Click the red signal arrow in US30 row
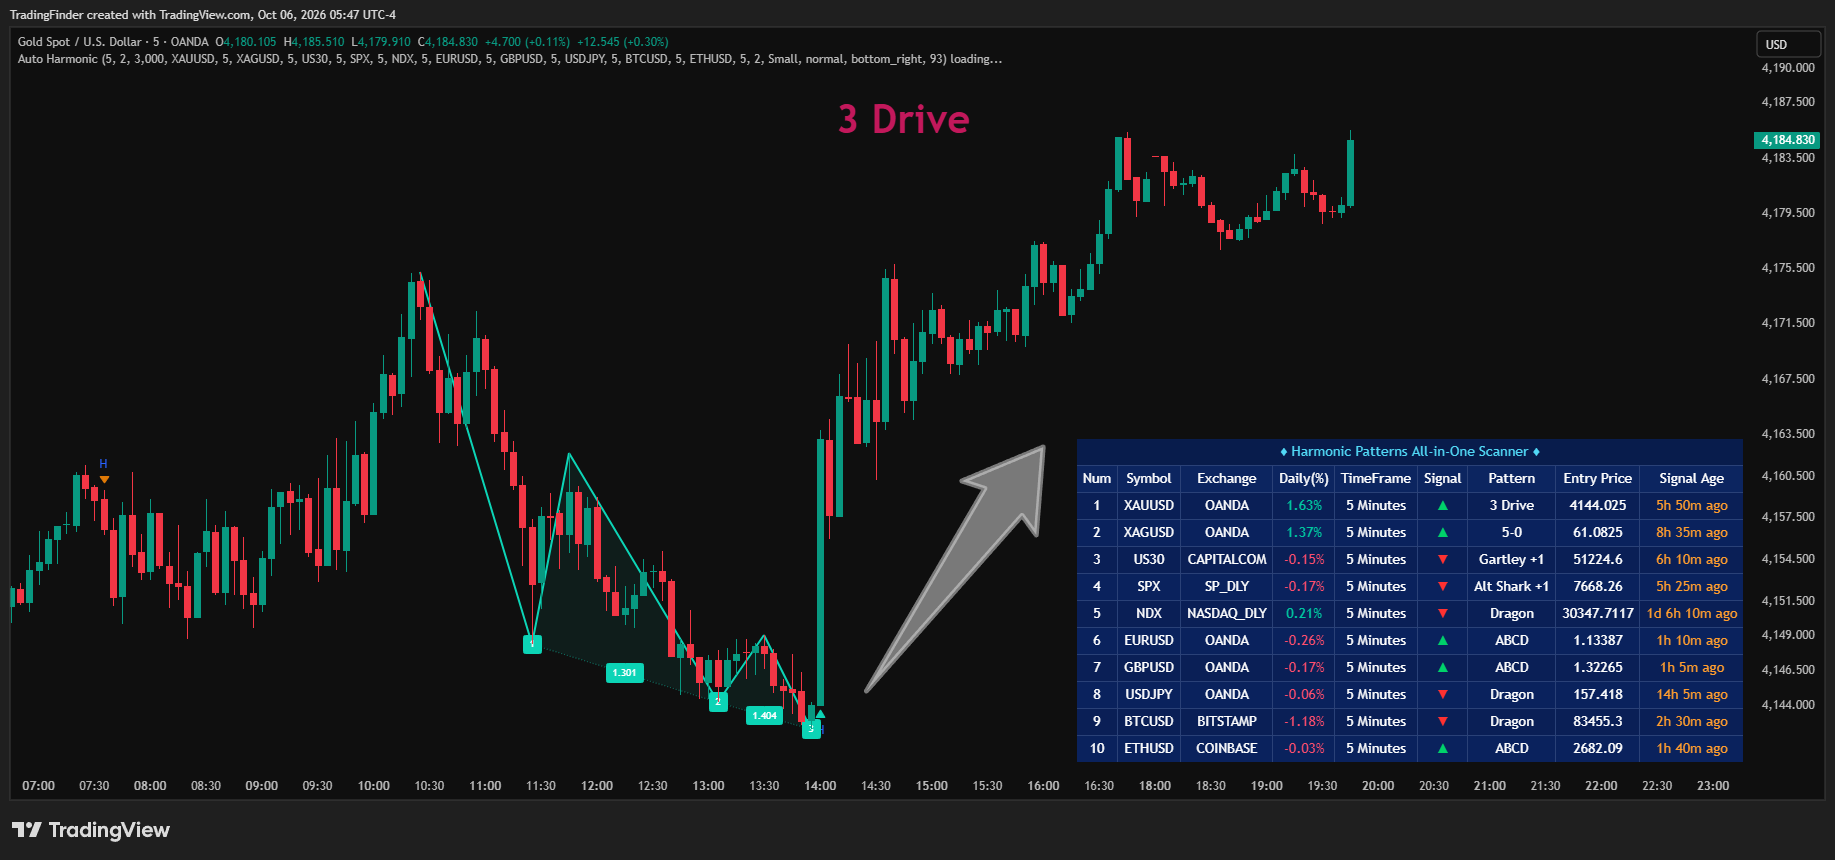Screen dimensions: 1835x860 (x=1443, y=560)
